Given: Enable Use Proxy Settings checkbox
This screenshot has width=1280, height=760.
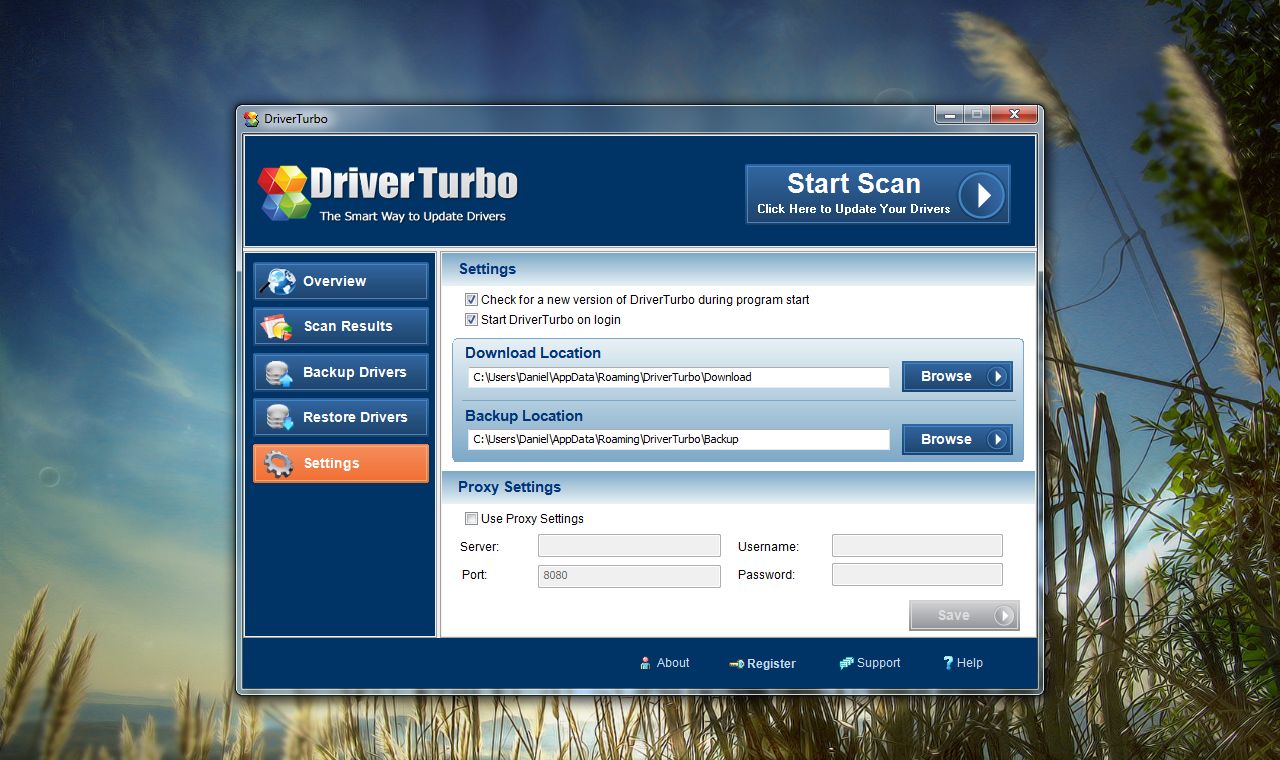Looking at the screenshot, I should point(472,519).
